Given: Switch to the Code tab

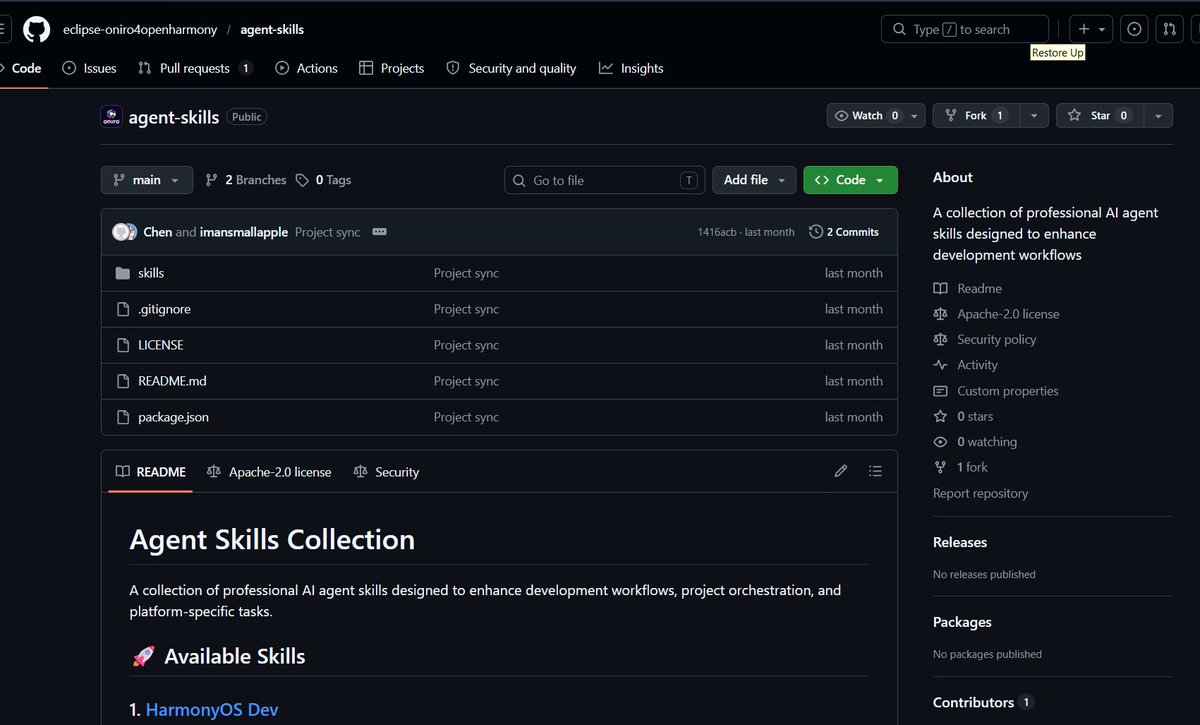Looking at the screenshot, I should [22, 68].
